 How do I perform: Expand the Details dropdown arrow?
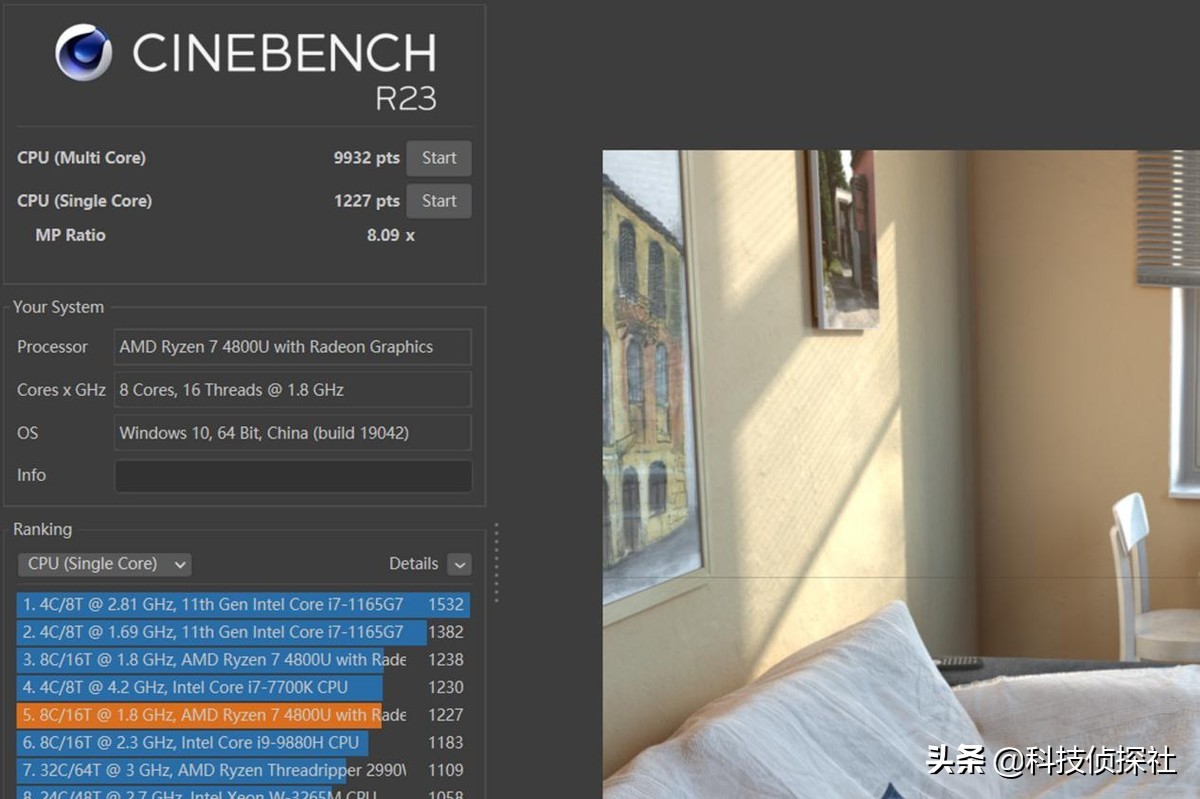pyautogui.click(x=459, y=564)
